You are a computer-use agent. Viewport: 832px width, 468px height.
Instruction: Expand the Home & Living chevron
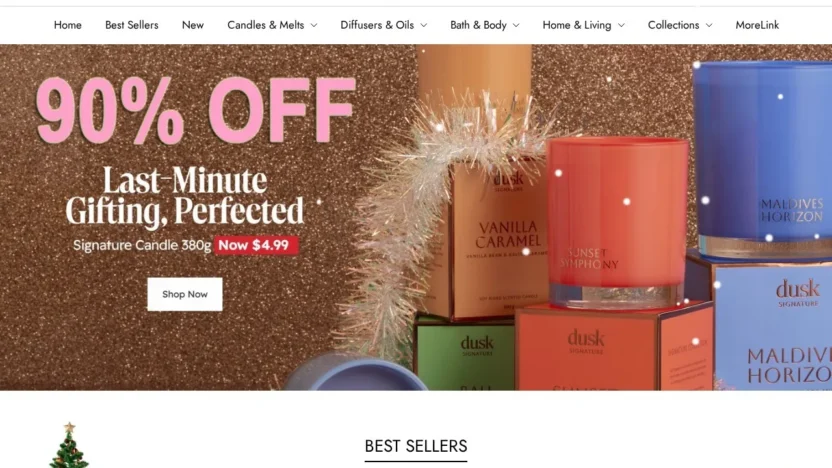tap(621, 25)
